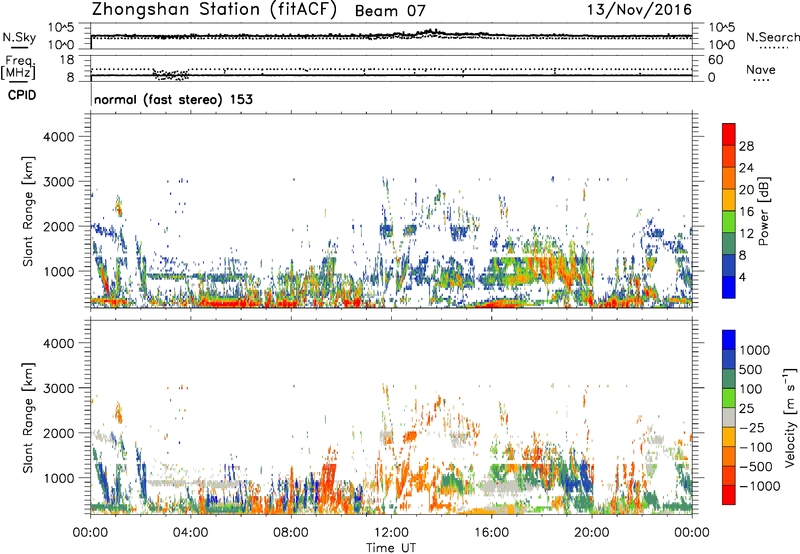Click the '1000' Velocity colorbar tick label
This screenshot has height=554, width=800.
(754, 350)
